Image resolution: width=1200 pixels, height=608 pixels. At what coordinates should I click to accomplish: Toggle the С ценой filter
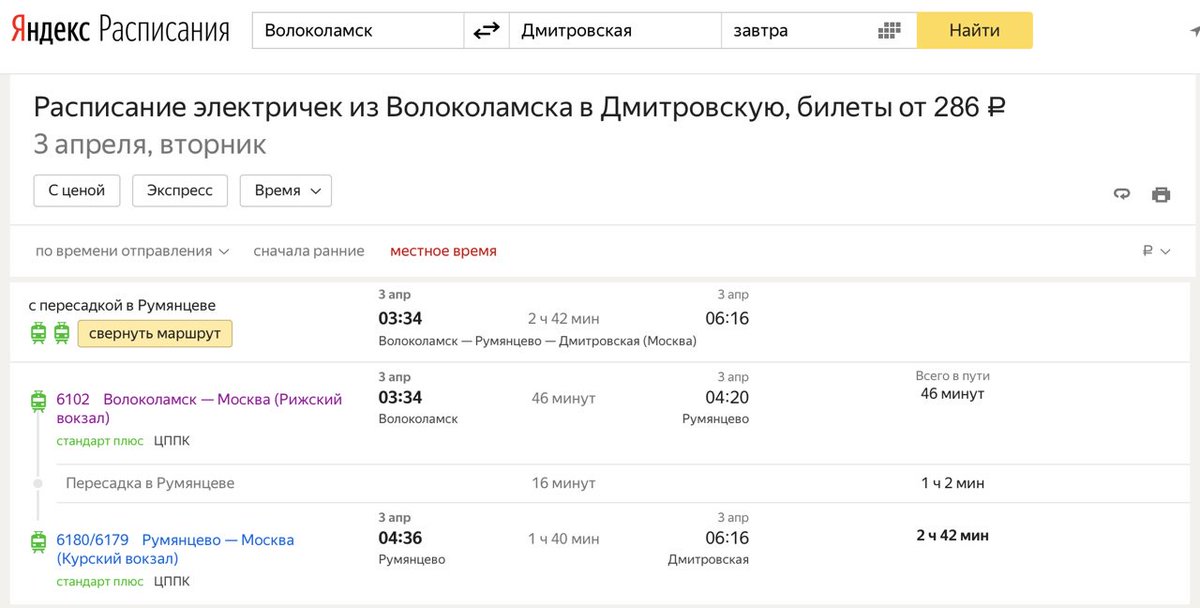point(77,190)
